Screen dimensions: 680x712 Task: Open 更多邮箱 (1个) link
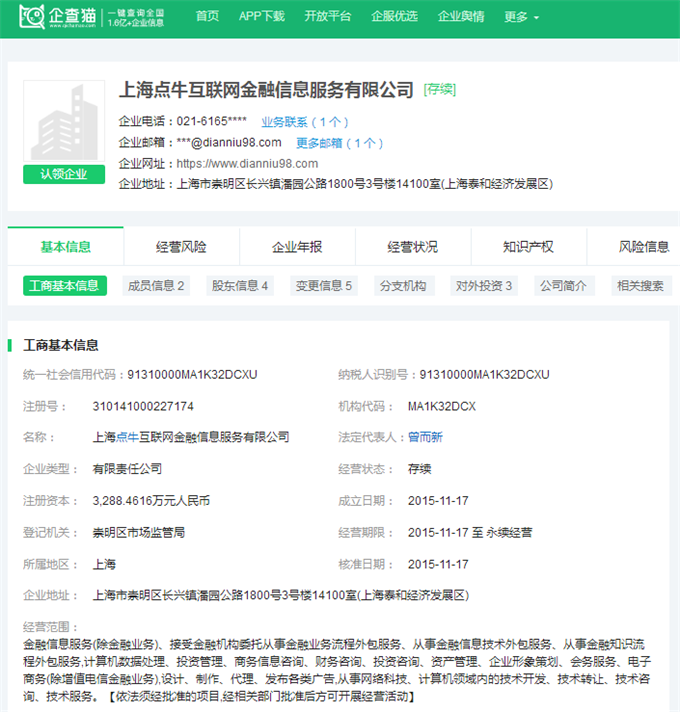(x=339, y=143)
